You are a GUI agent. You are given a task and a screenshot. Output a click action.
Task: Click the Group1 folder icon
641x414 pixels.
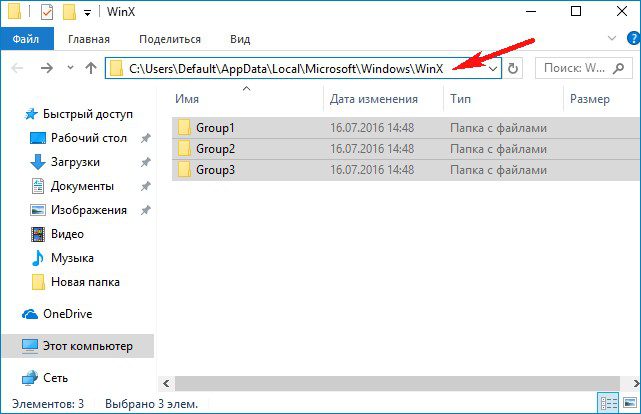(184, 128)
